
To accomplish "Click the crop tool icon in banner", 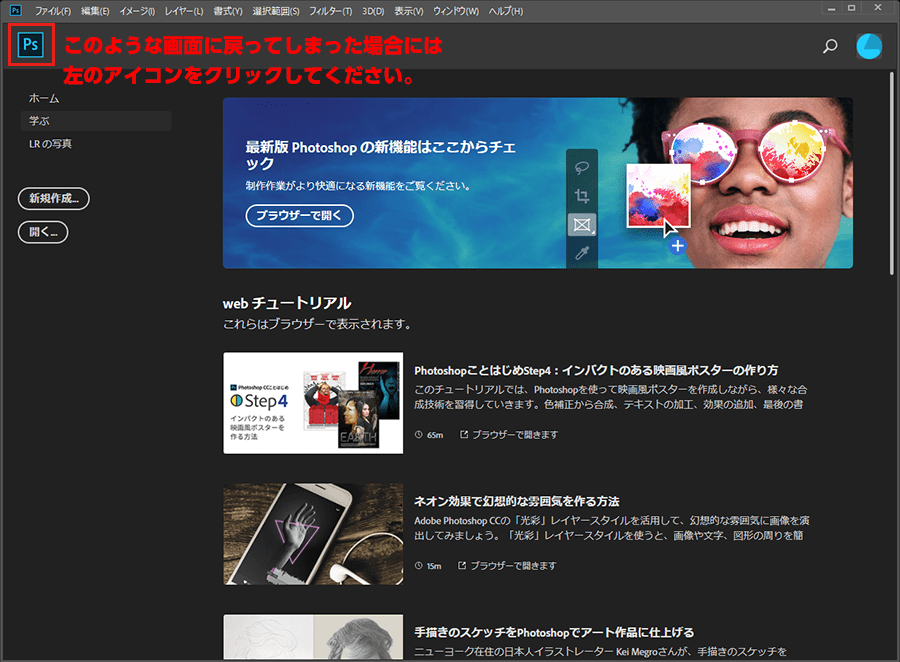I will pyautogui.click(x=581, y=196).
